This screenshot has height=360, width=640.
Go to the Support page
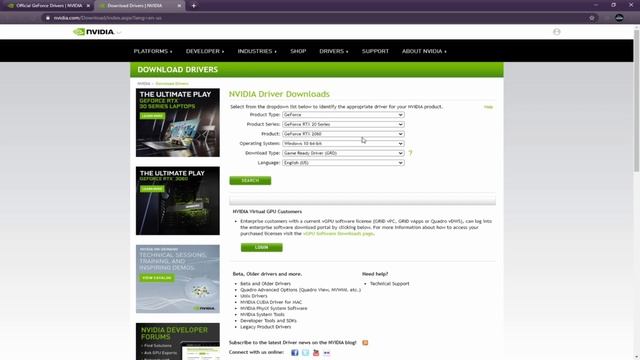point(375,51)
